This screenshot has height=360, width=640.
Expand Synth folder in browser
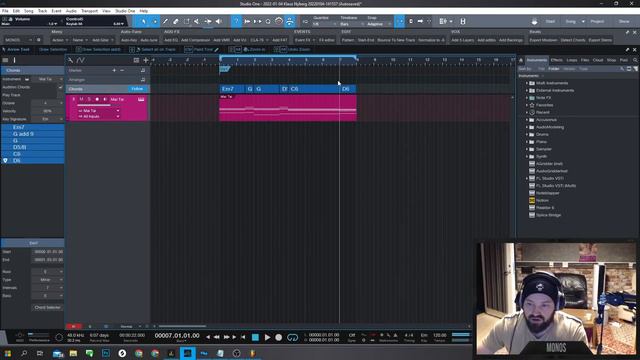tap(527, 156)
